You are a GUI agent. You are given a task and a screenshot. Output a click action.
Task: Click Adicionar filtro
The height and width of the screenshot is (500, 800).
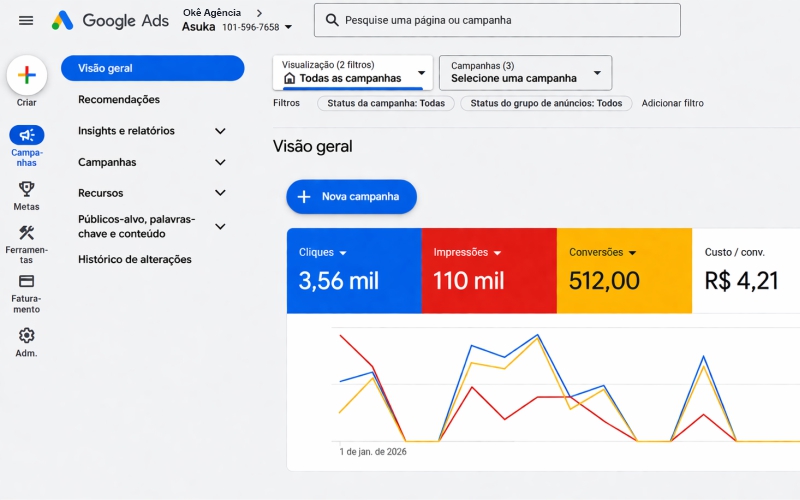tap(672, 103)
